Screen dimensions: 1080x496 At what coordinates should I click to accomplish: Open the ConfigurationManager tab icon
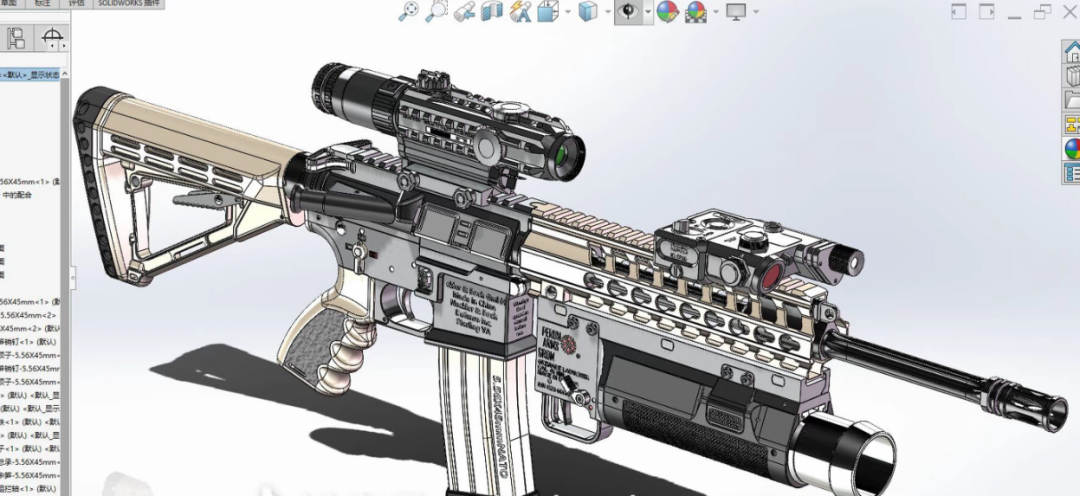(x=15, y=38)
